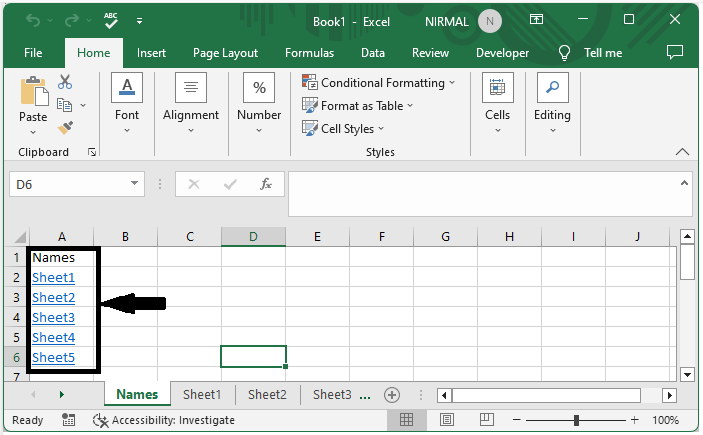Switch to the Page Layout tab
The height and width of the screenshot is (435, 703).
pos(225,53)
